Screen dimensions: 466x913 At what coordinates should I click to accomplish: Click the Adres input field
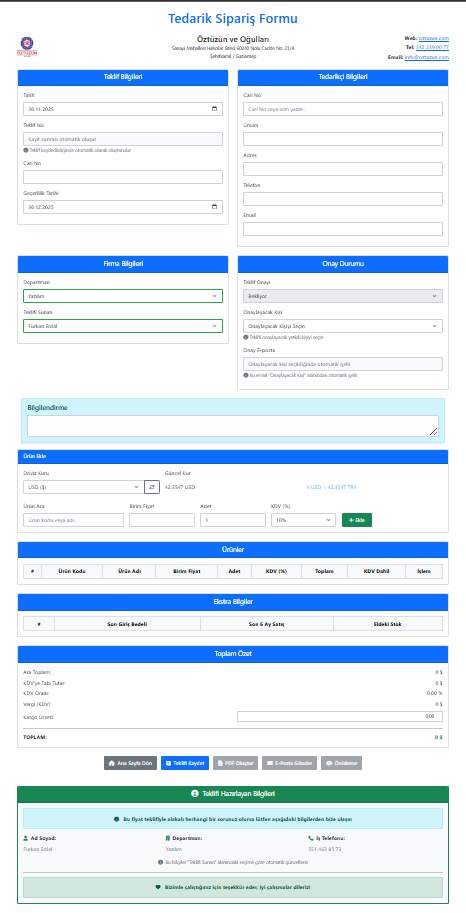click(343, 169)
